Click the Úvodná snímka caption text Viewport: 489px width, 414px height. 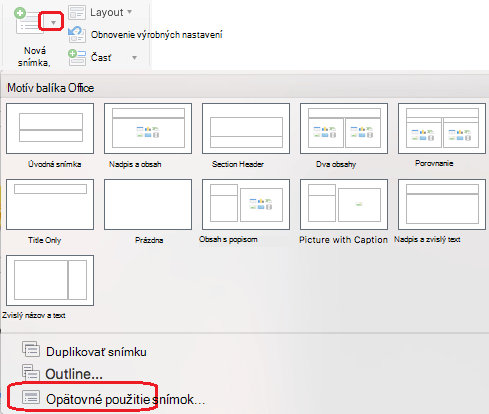tap(55, 164)
